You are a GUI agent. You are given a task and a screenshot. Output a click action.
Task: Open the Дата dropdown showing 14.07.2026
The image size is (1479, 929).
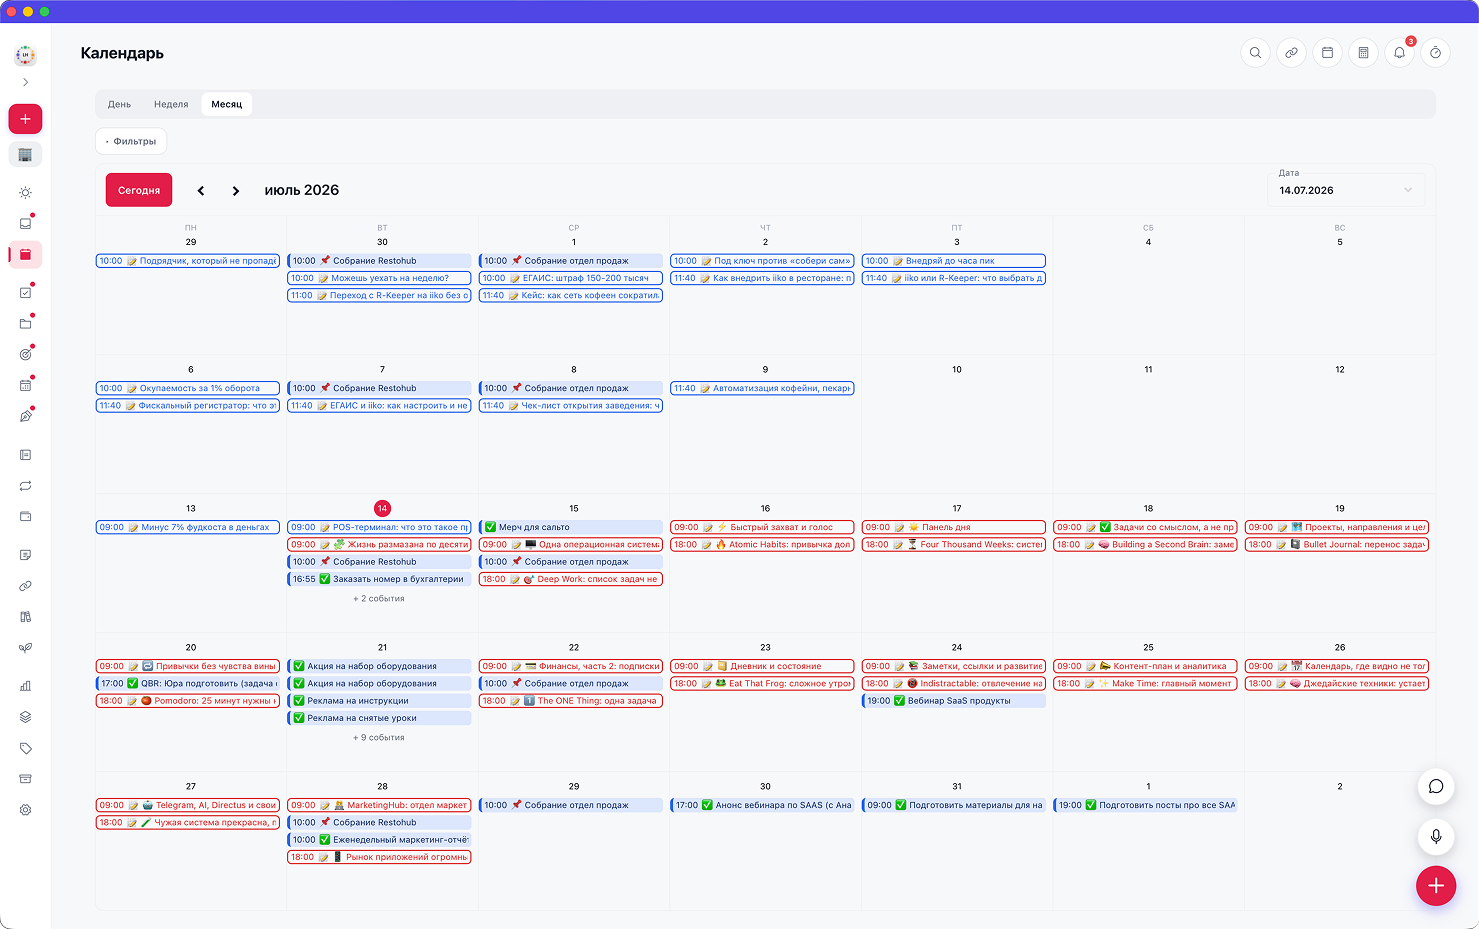click(1346, 190)
